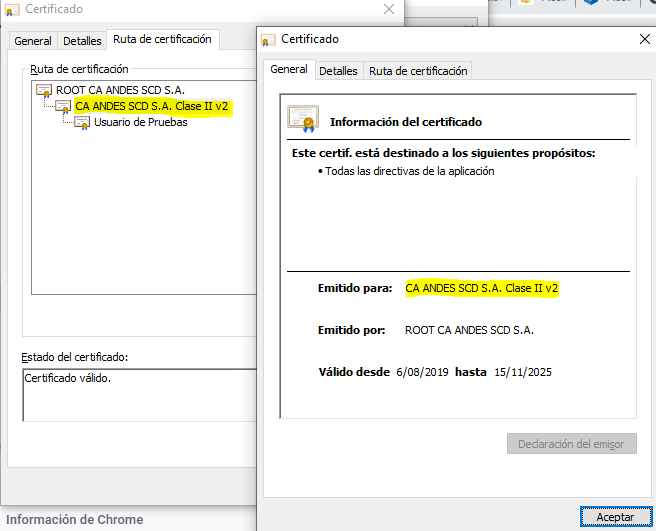This screenshot has width=656, height=531.
Task: Click the CA ANDES Clase II v2 certificate icon
Action: click(63, 106)
